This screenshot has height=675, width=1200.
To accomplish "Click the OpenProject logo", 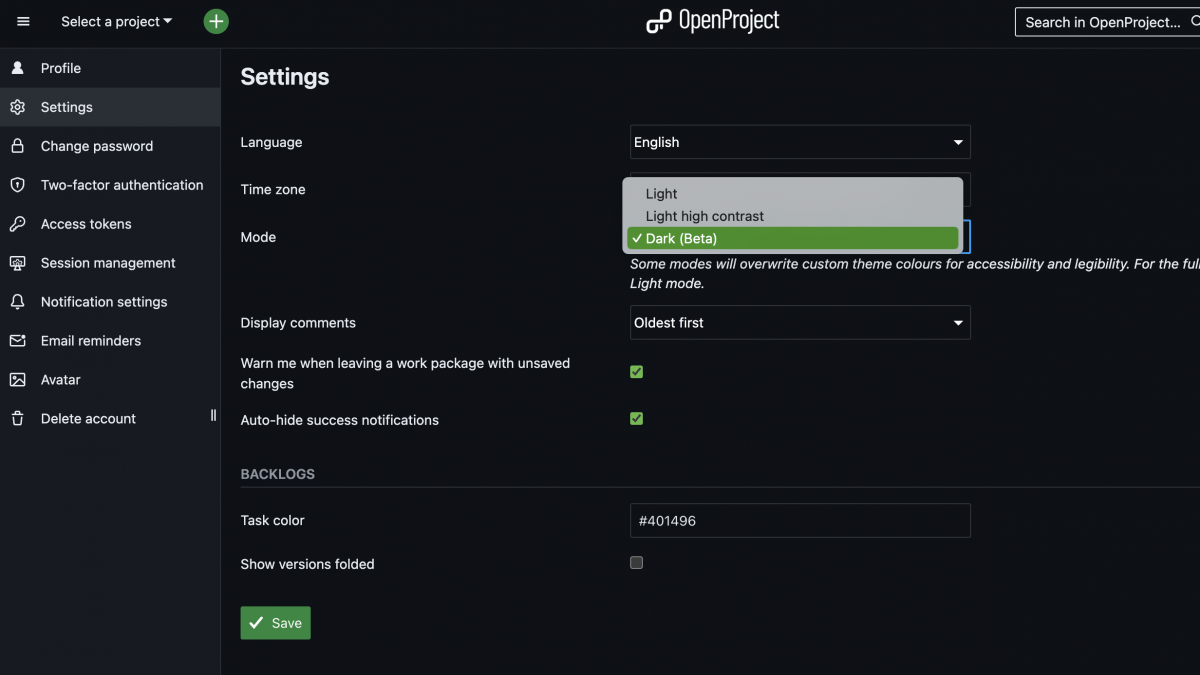I will [x=713, y=21].
